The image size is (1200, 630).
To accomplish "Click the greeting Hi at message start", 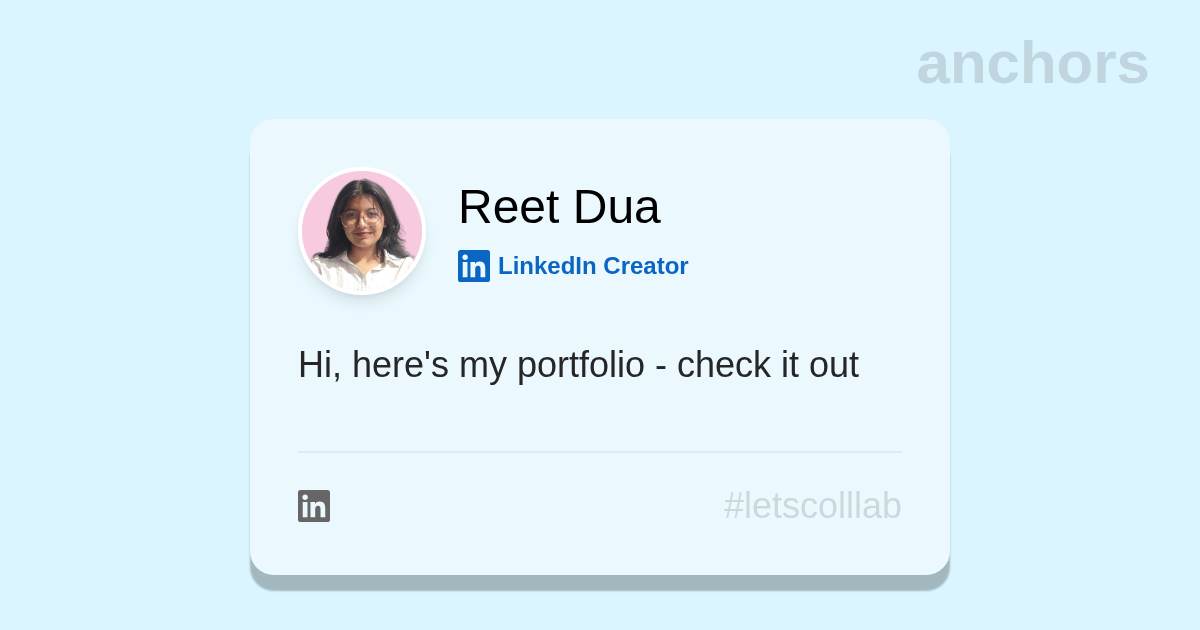I will 319,365.
